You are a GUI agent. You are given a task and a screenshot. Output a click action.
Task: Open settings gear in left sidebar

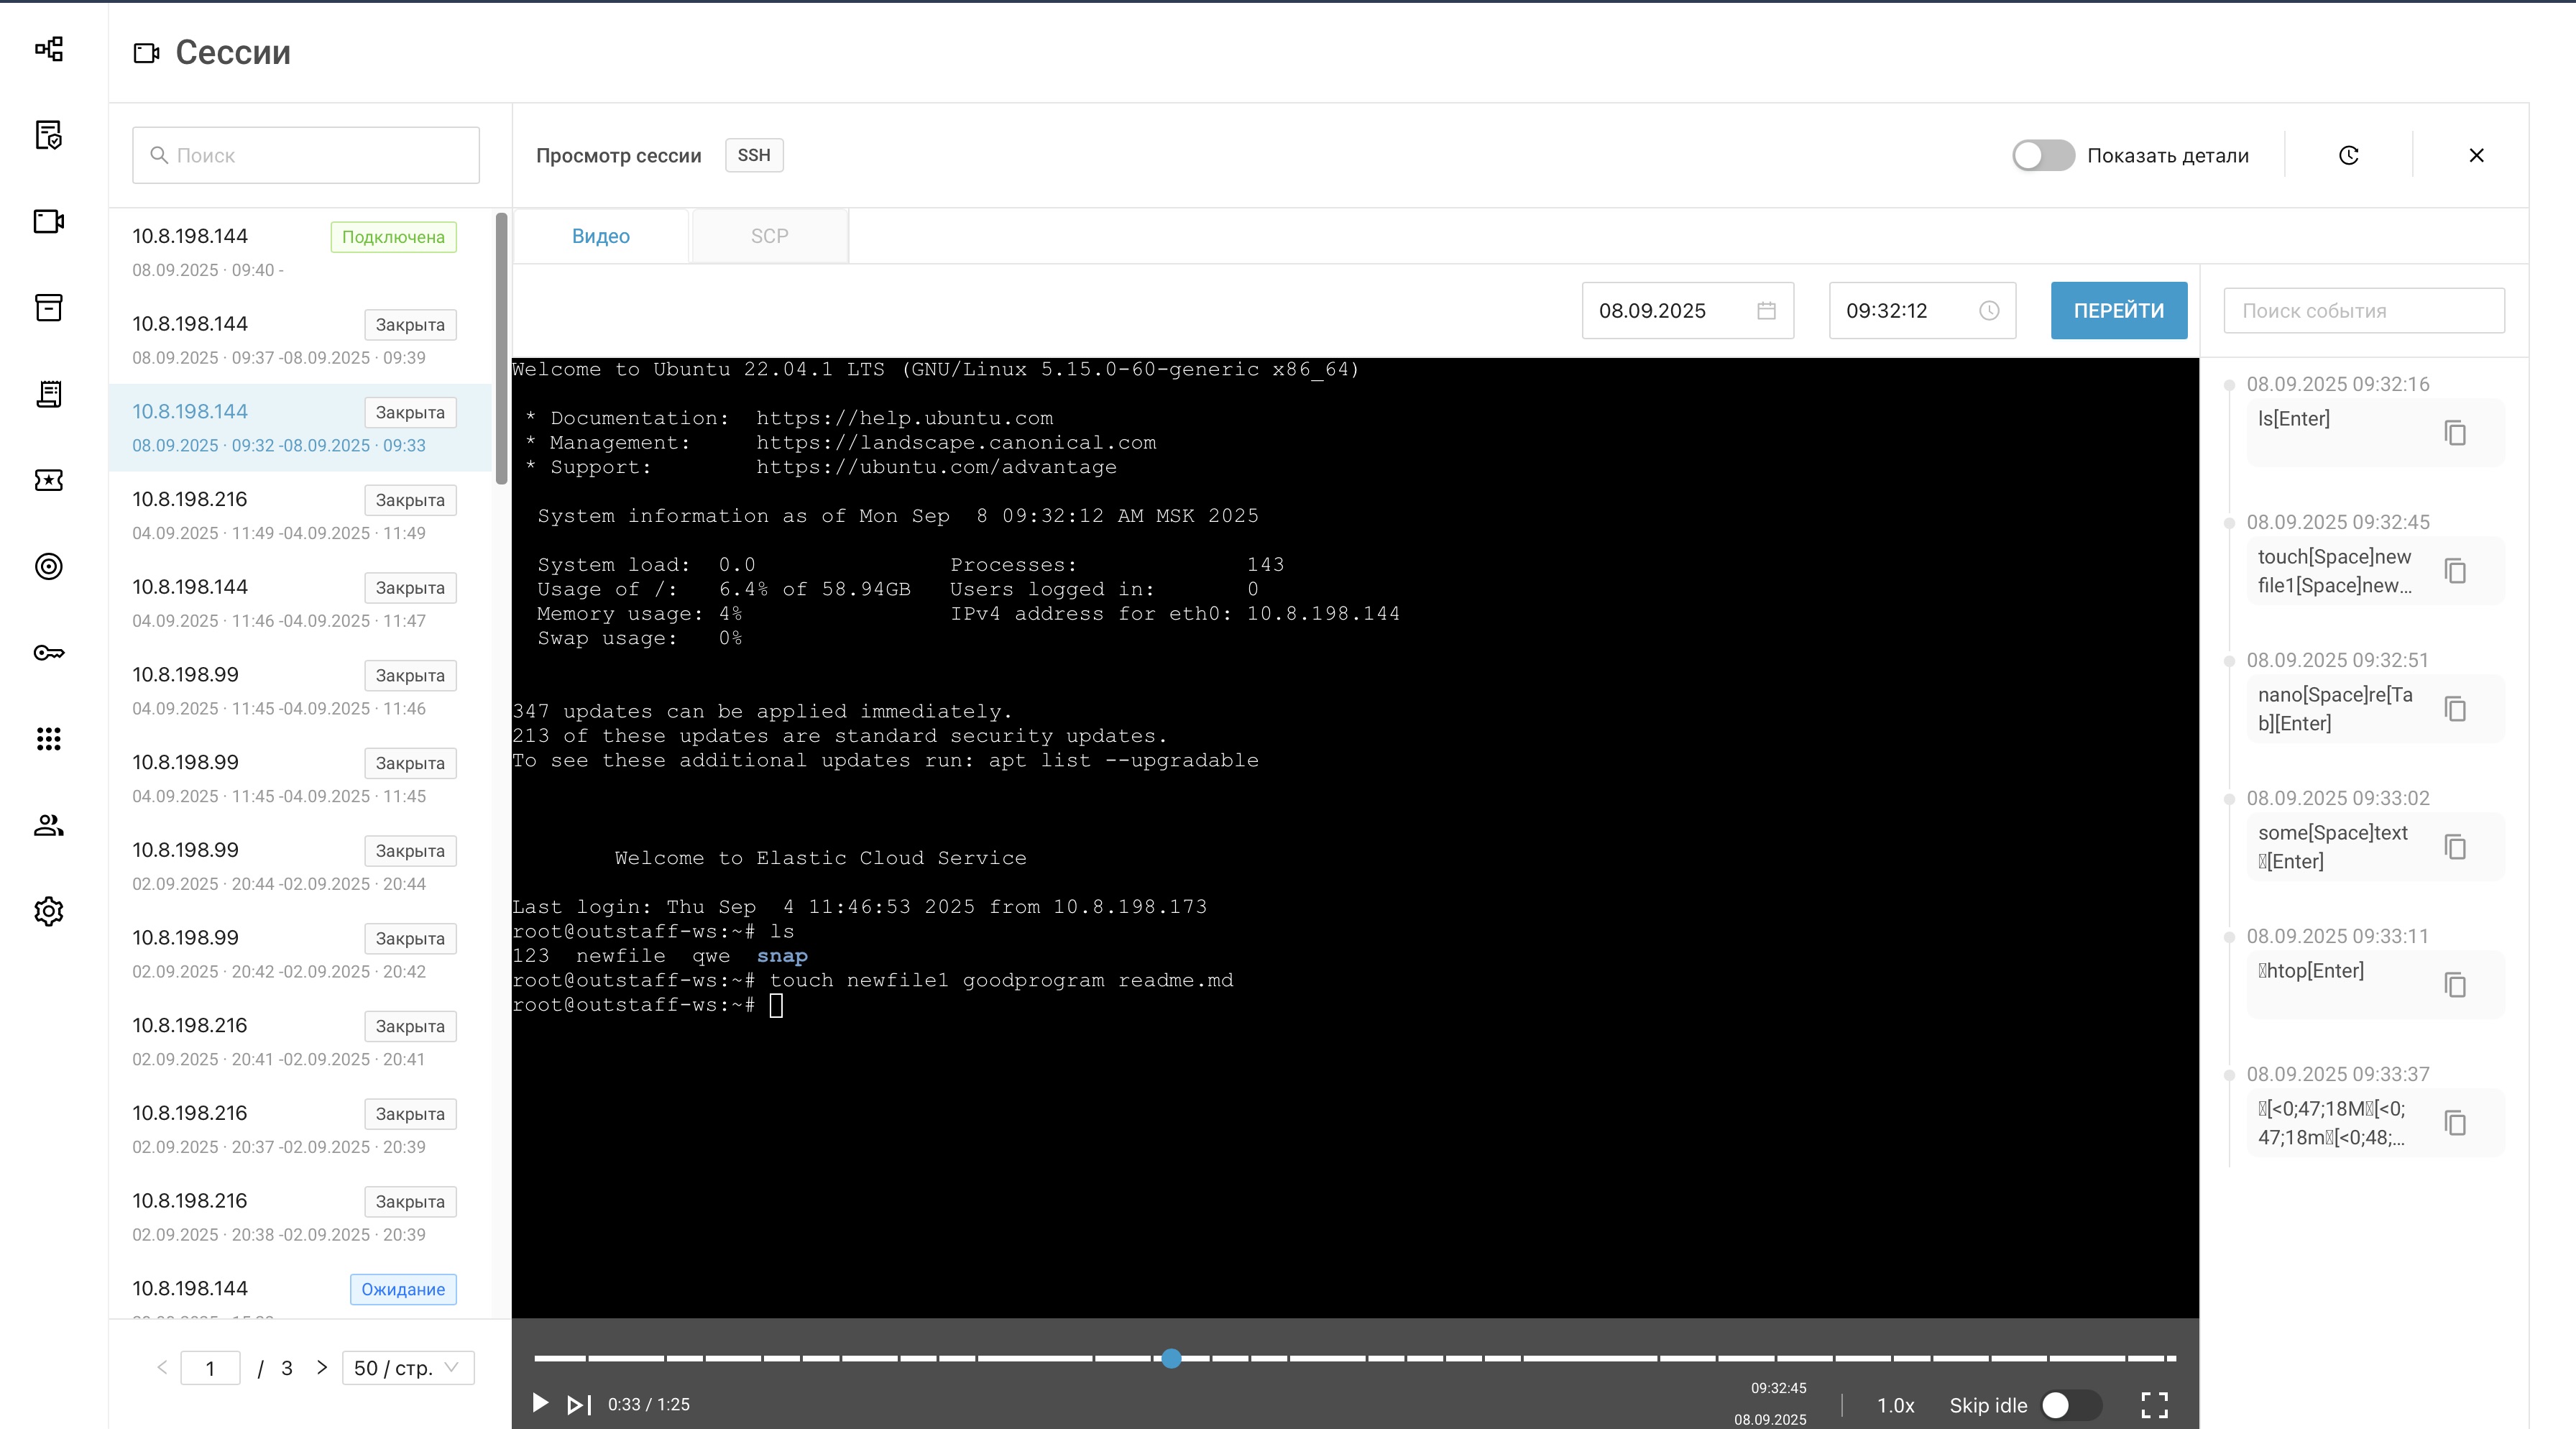click(x=48, y=911)
